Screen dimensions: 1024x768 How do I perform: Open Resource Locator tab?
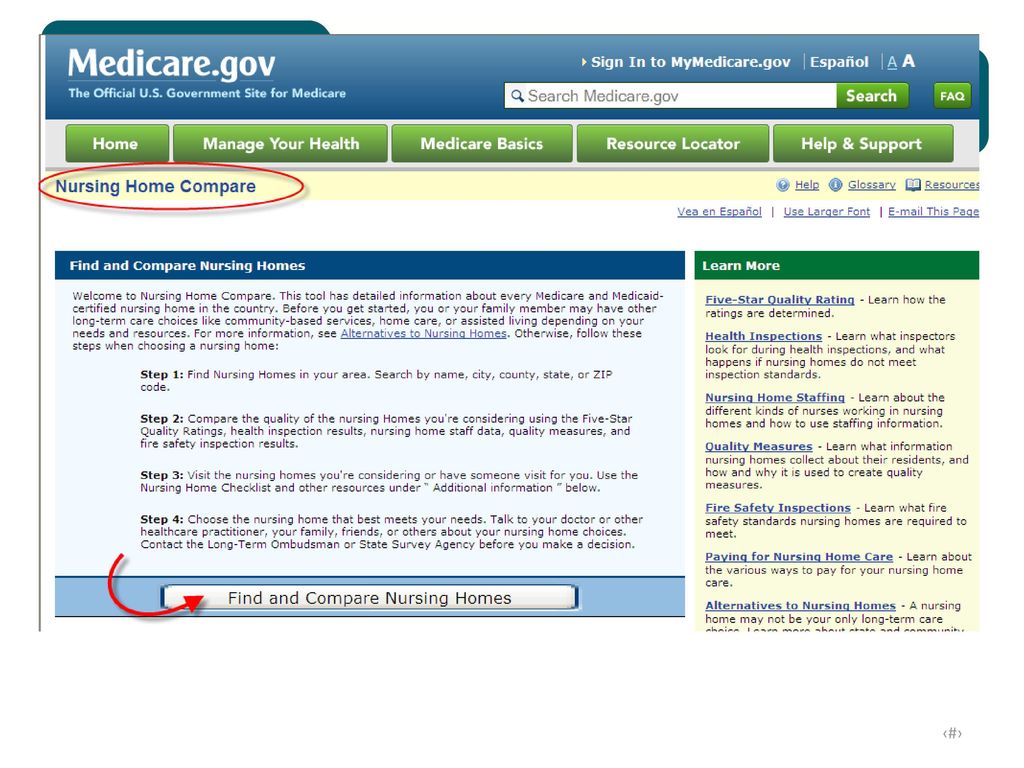(673, 143)
